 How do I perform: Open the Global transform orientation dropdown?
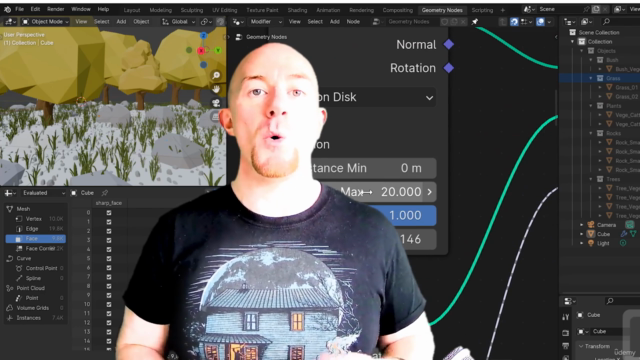pyautogui.click(x=178, y=22)
